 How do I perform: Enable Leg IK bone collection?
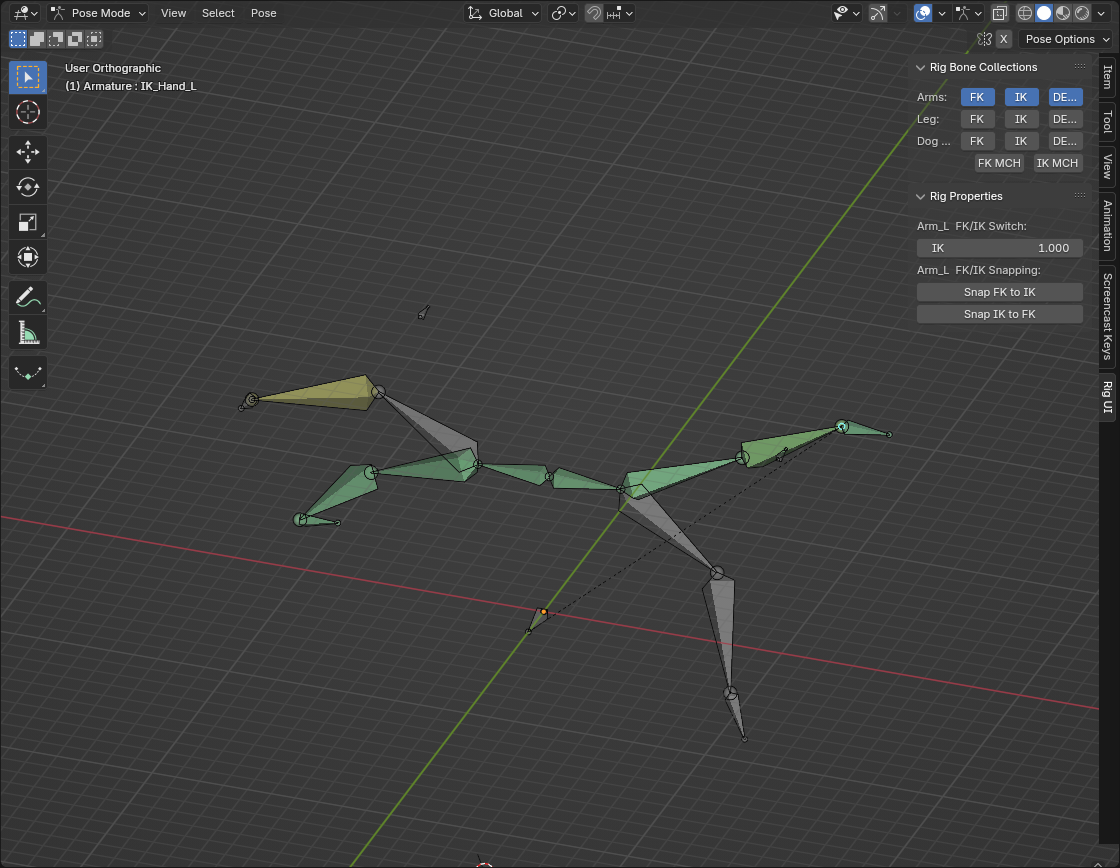pyautogui.click(x=1021, y=119)
